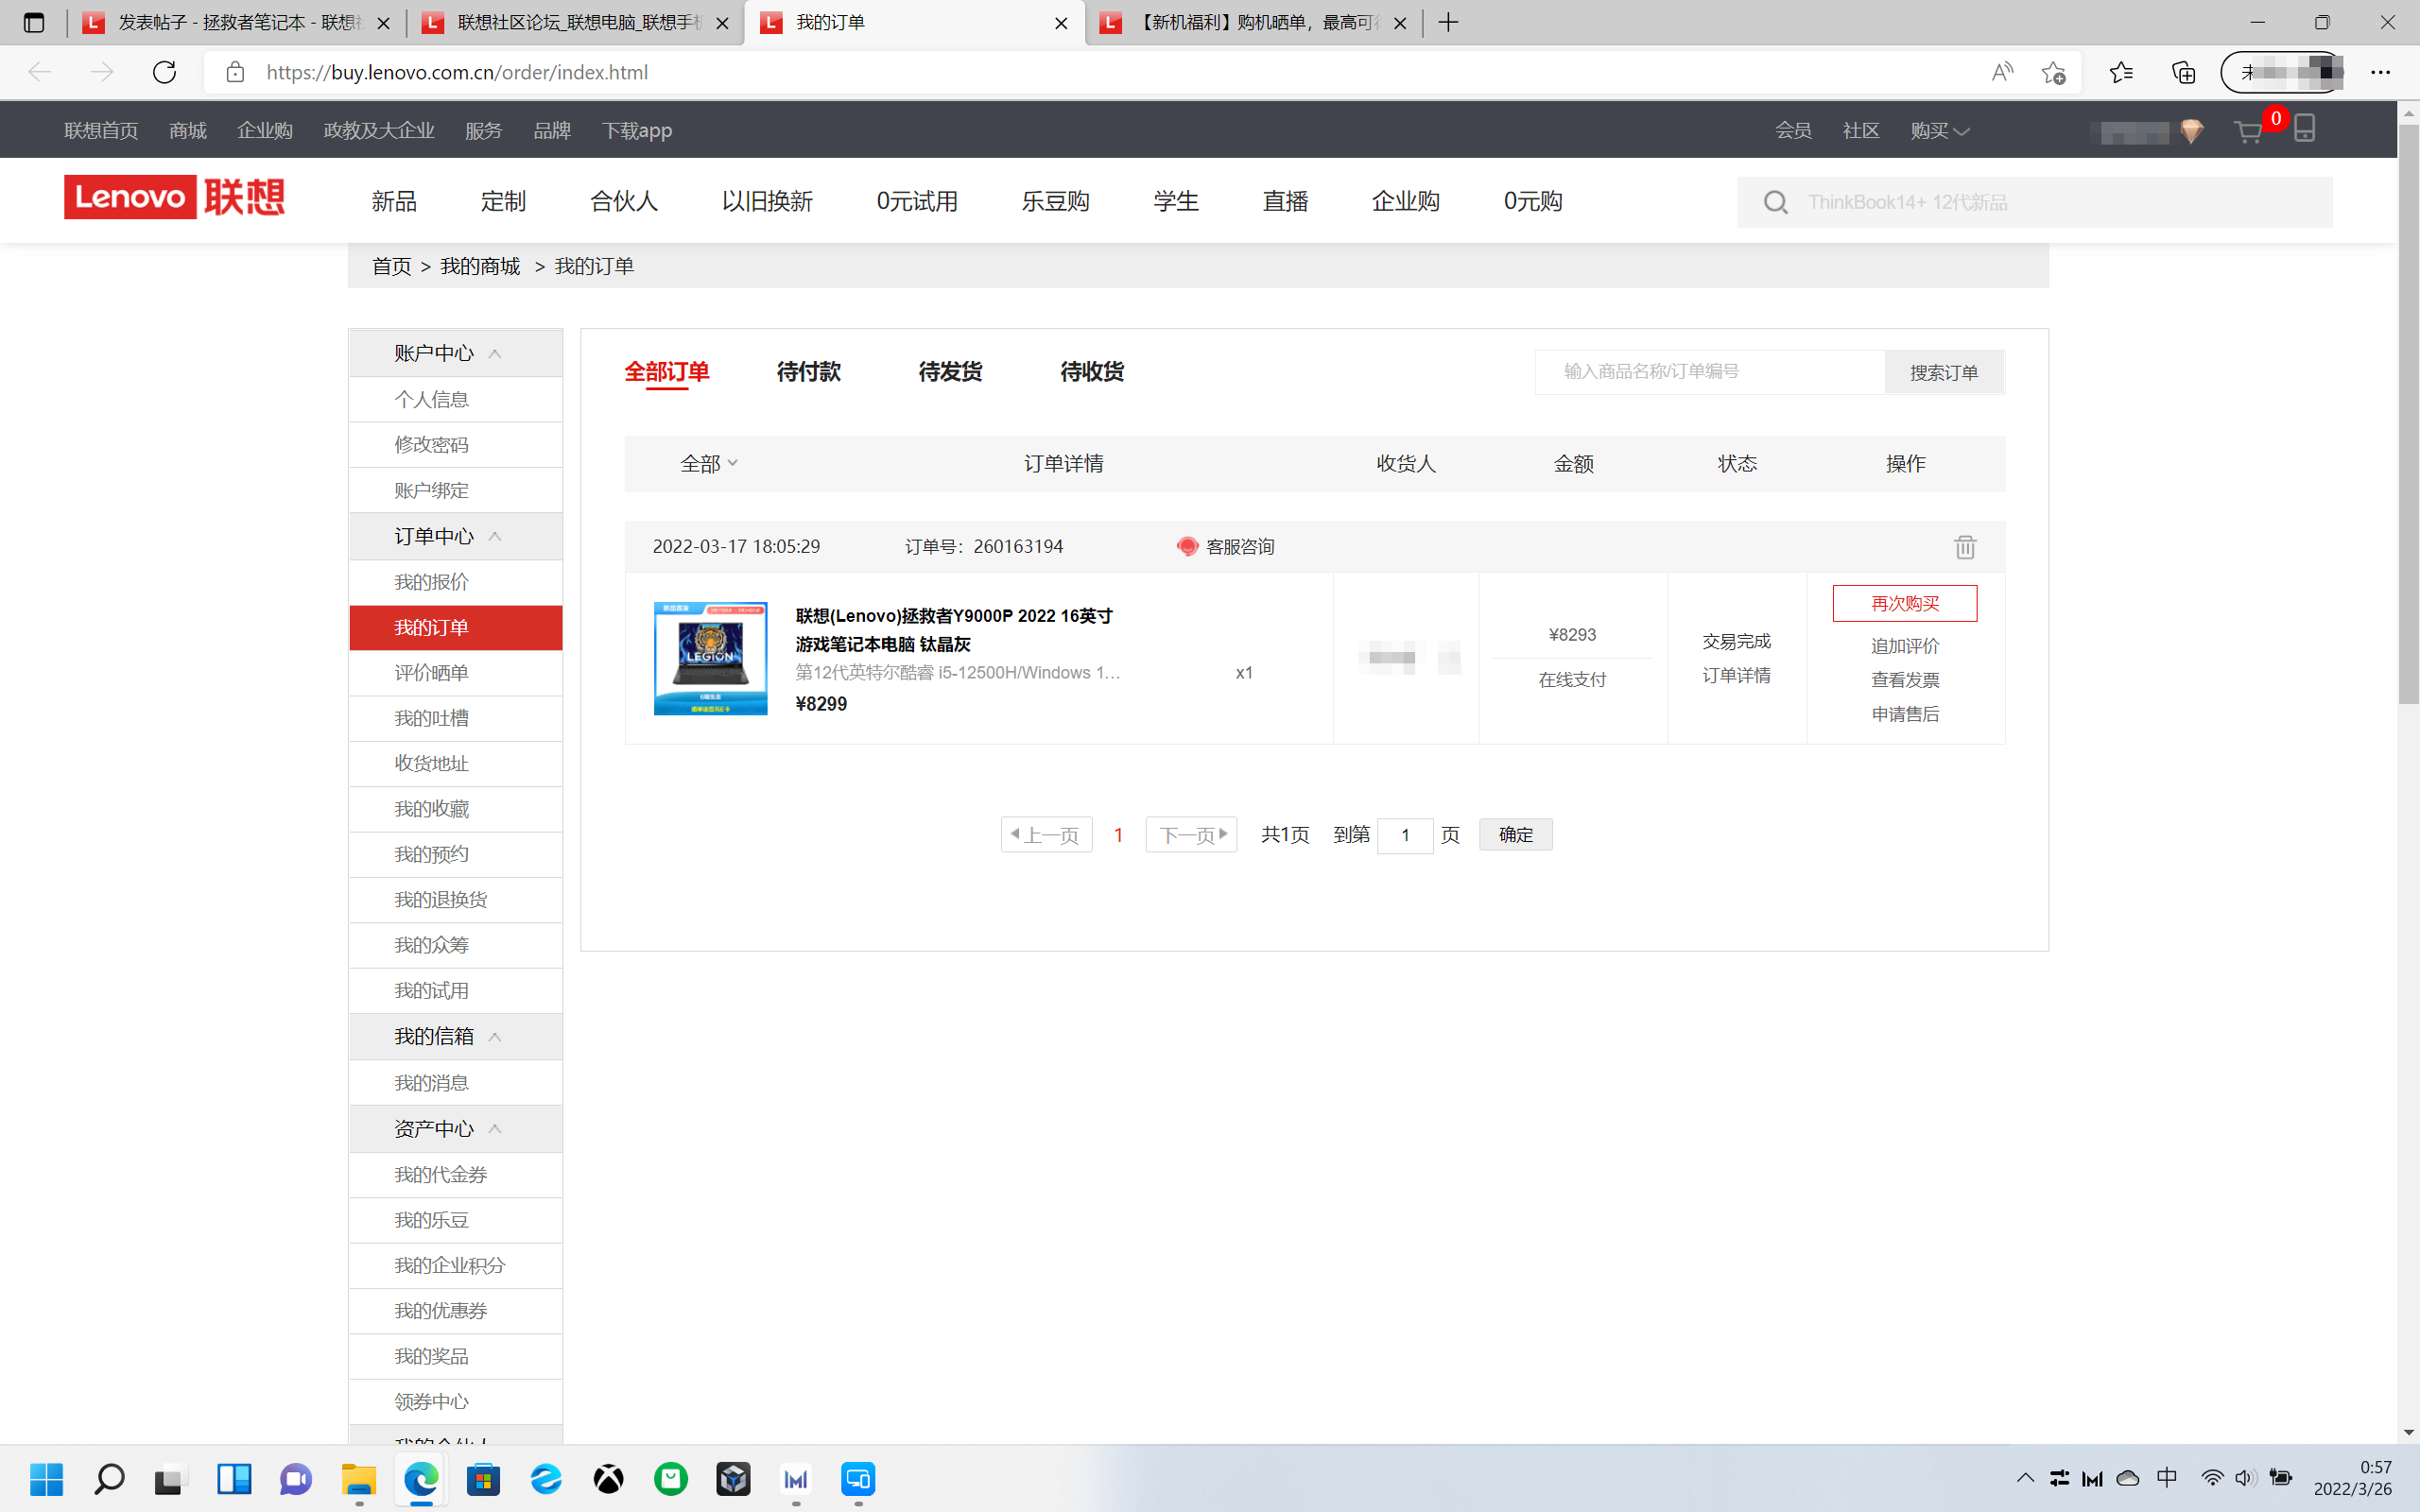2420x1512 pixels.
Task: Switch to 联想社区论坛 browser tab
Action: pos(576,22)
